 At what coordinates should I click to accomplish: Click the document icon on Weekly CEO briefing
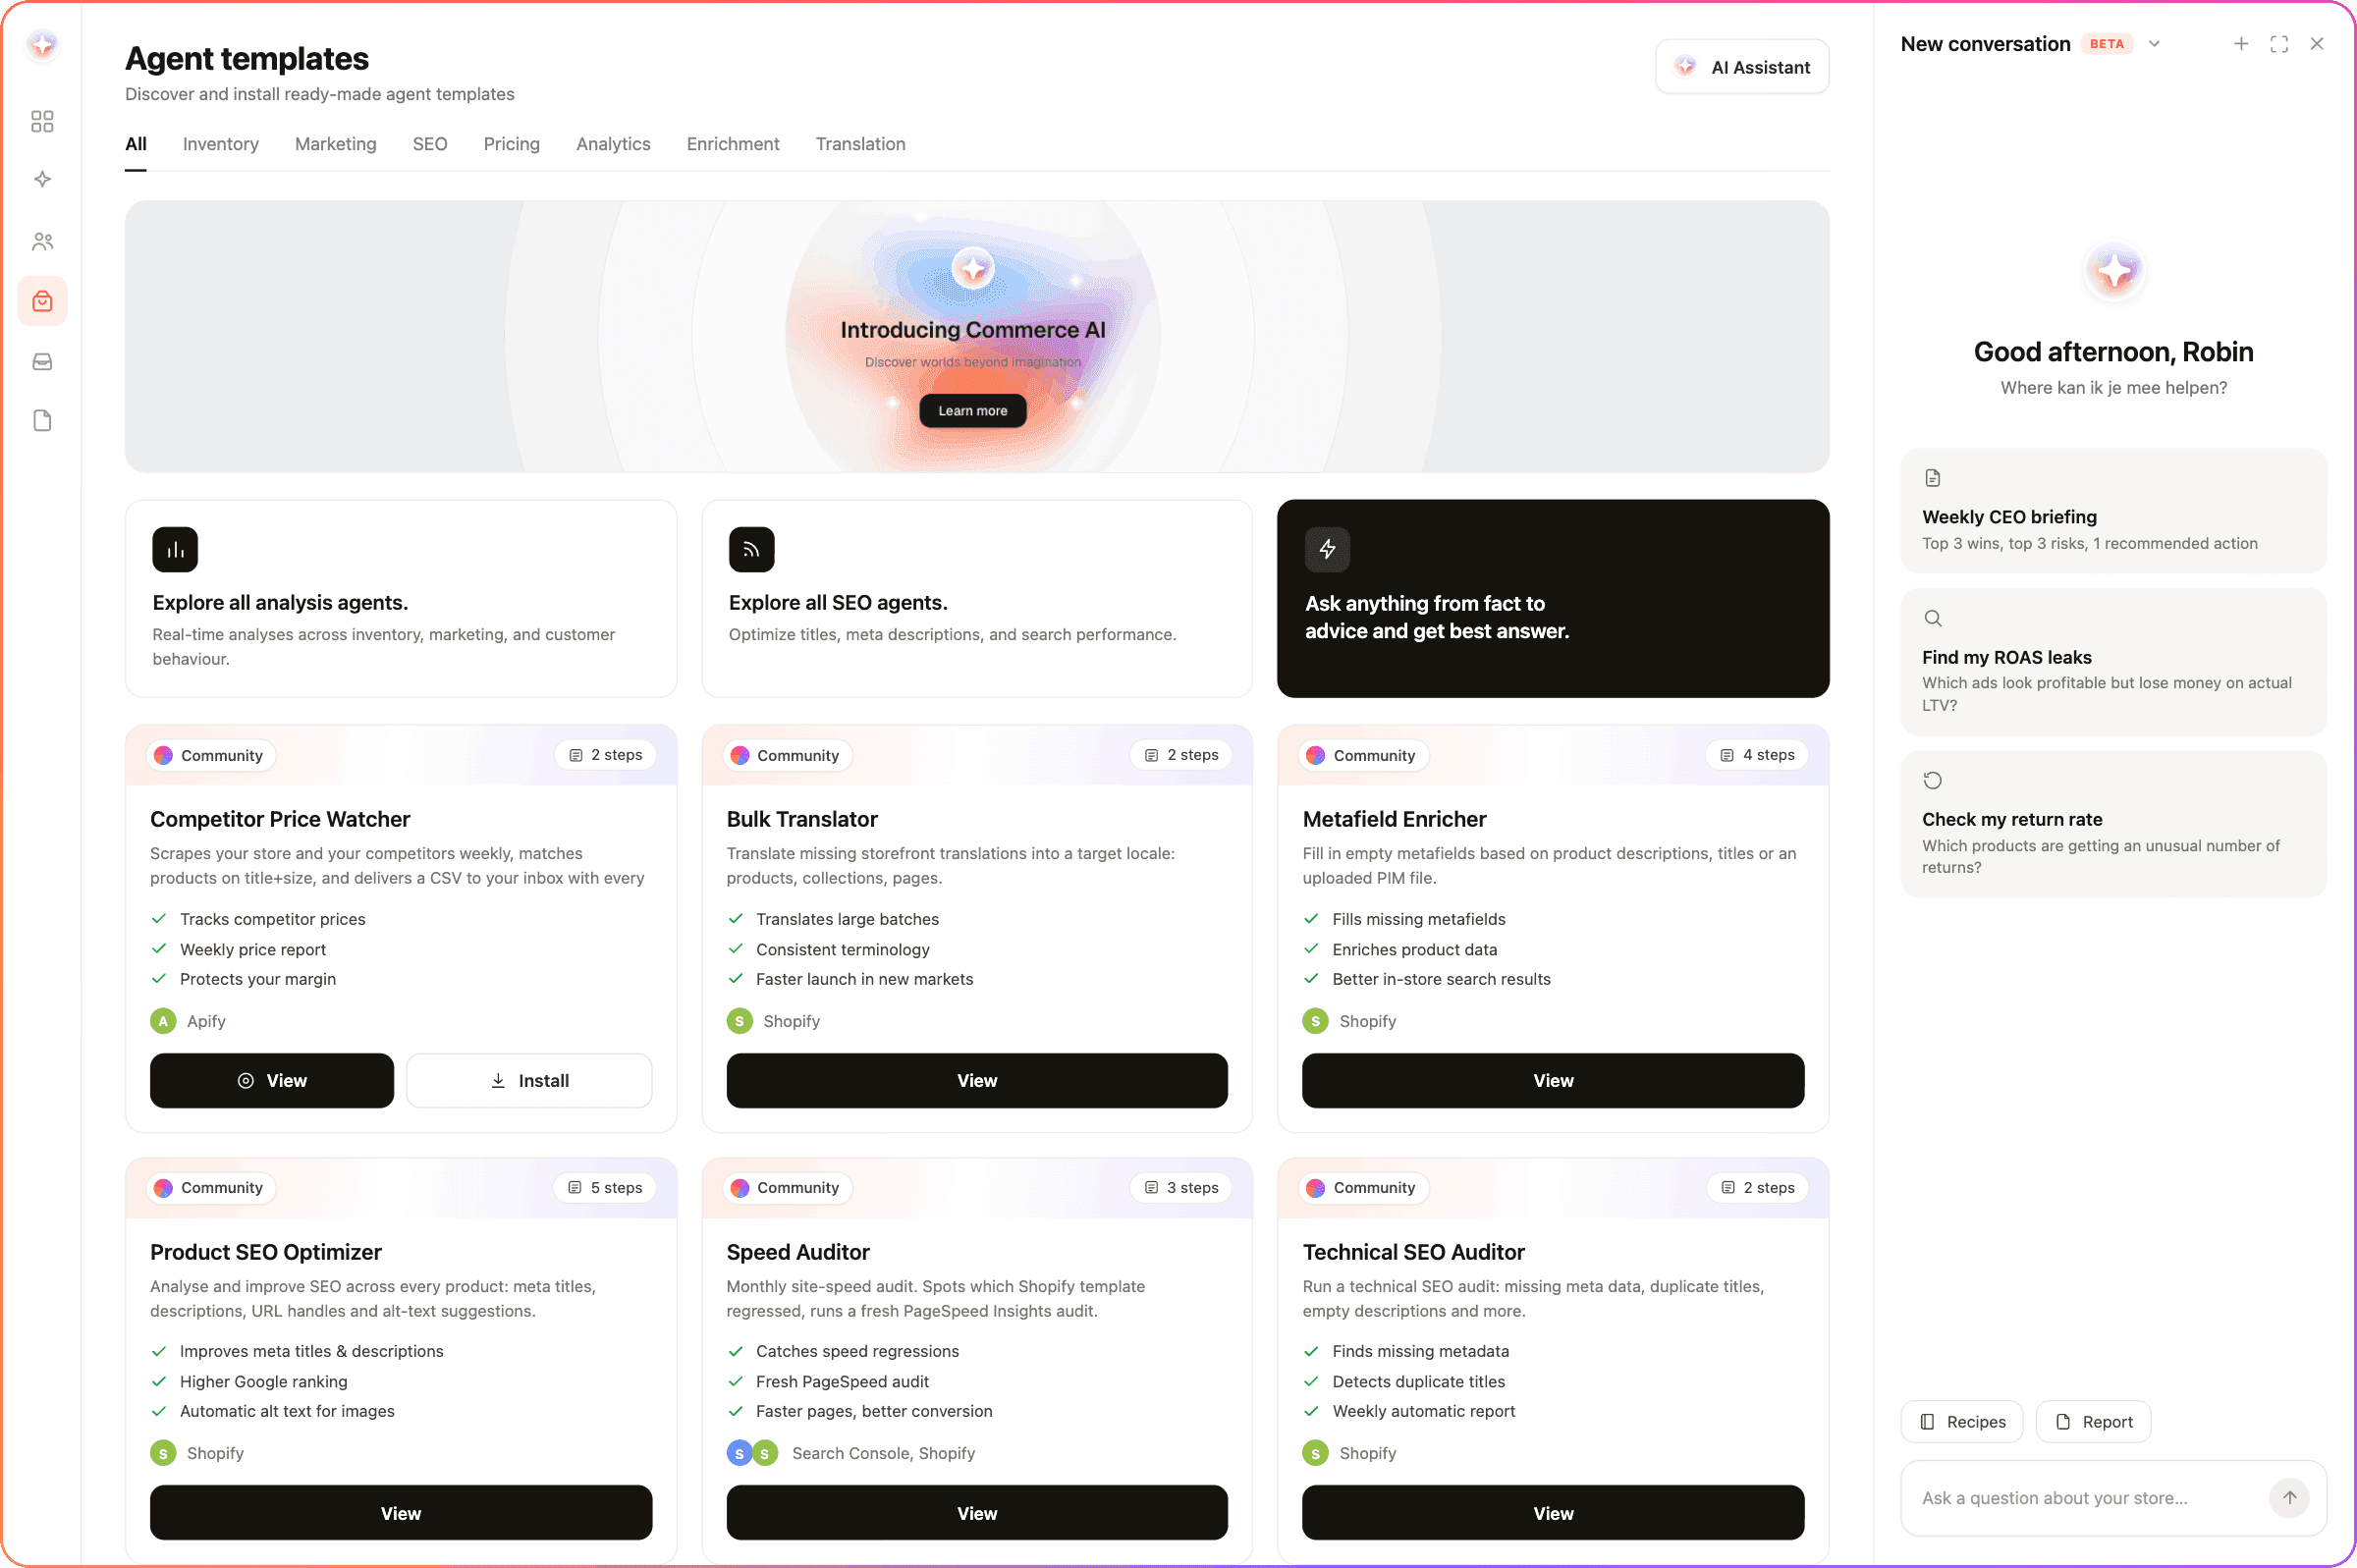(x=1932, y=478)
